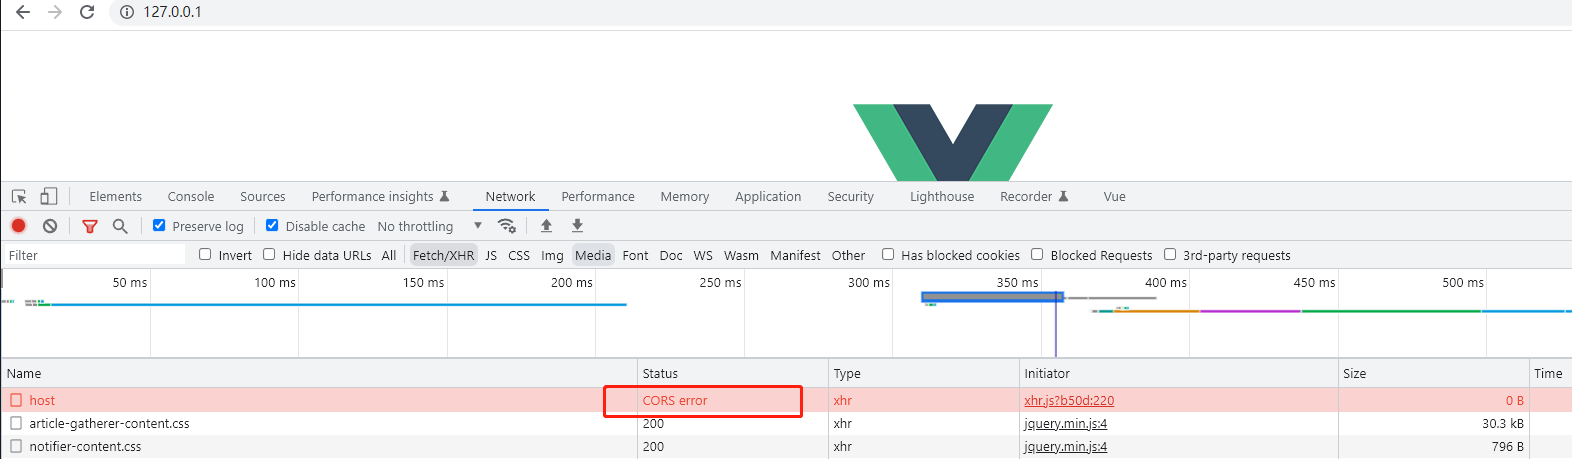Stop recording network log red button
1572x459 pixels.
pyautogui.click(x=18, y=226)
